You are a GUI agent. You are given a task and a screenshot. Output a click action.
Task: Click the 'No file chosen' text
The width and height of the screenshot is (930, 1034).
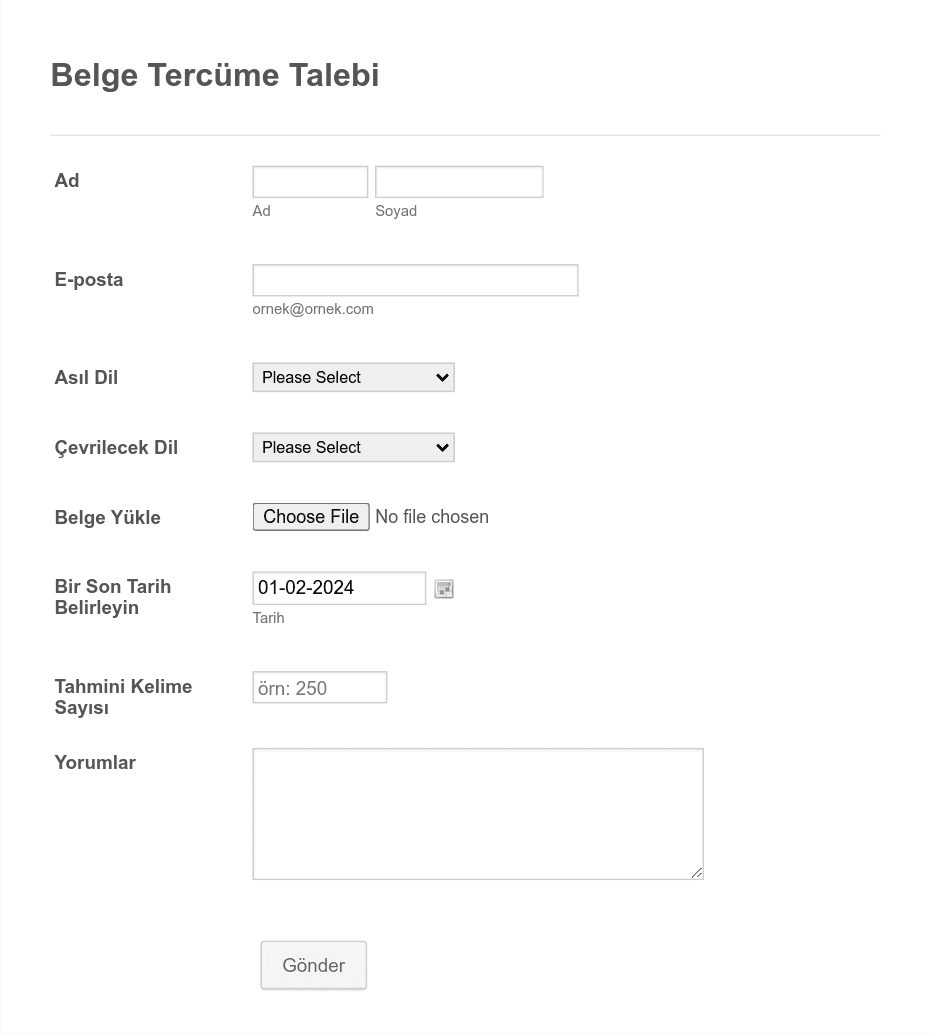(432, 517)
